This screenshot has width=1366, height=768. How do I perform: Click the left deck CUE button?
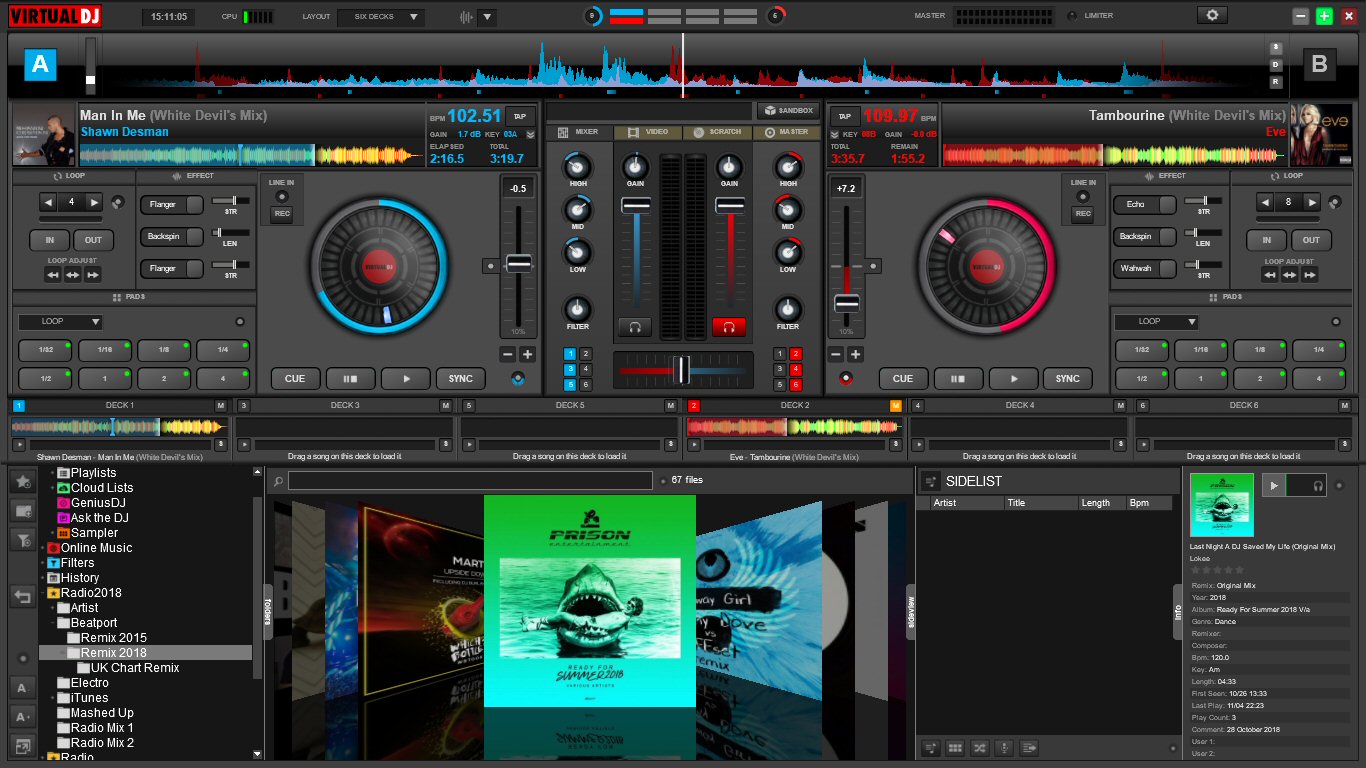[x=295, y=379]
